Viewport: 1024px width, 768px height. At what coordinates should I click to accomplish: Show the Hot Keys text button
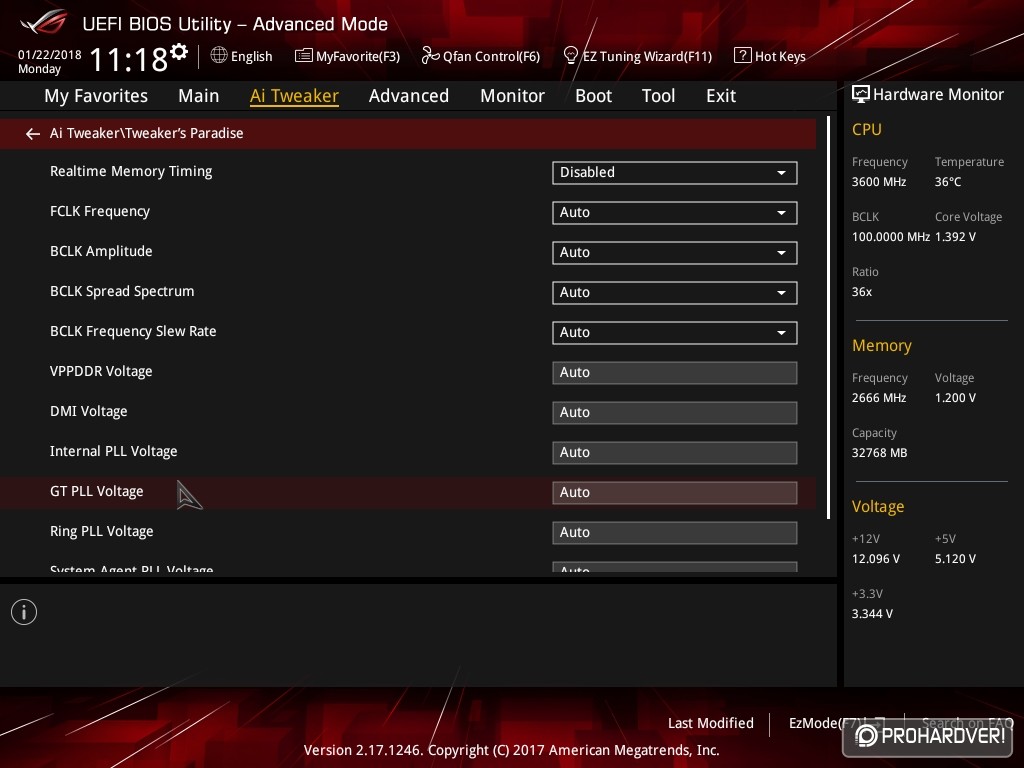point(780,56)
